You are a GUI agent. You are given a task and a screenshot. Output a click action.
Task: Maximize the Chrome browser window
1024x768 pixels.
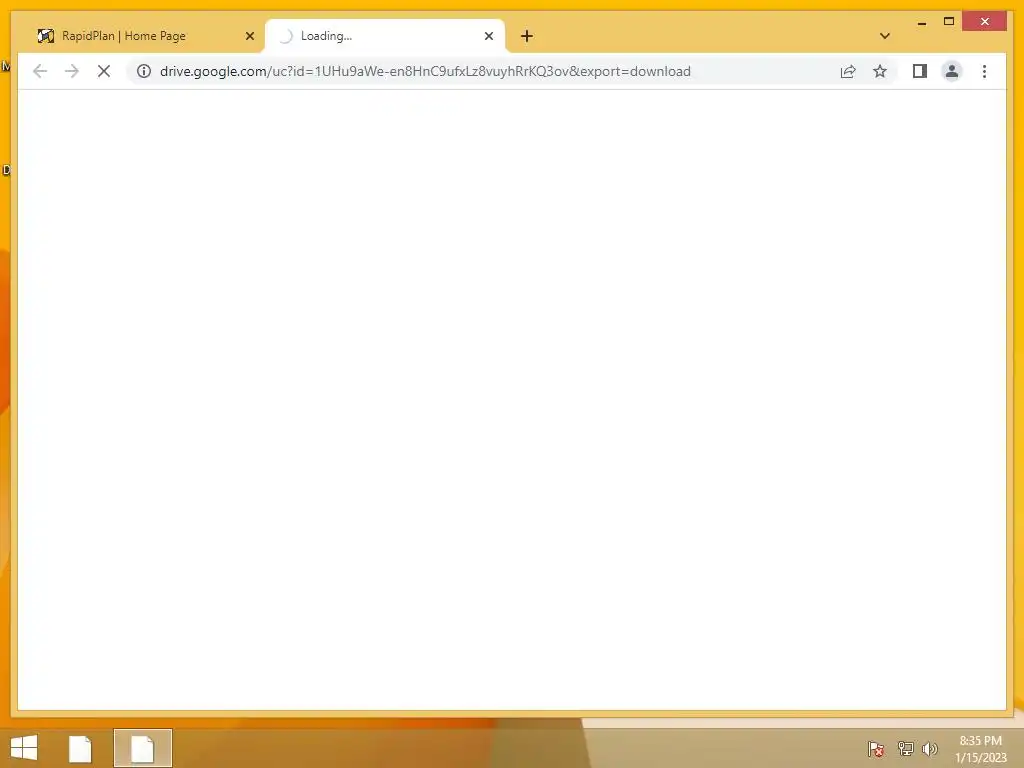949,22
